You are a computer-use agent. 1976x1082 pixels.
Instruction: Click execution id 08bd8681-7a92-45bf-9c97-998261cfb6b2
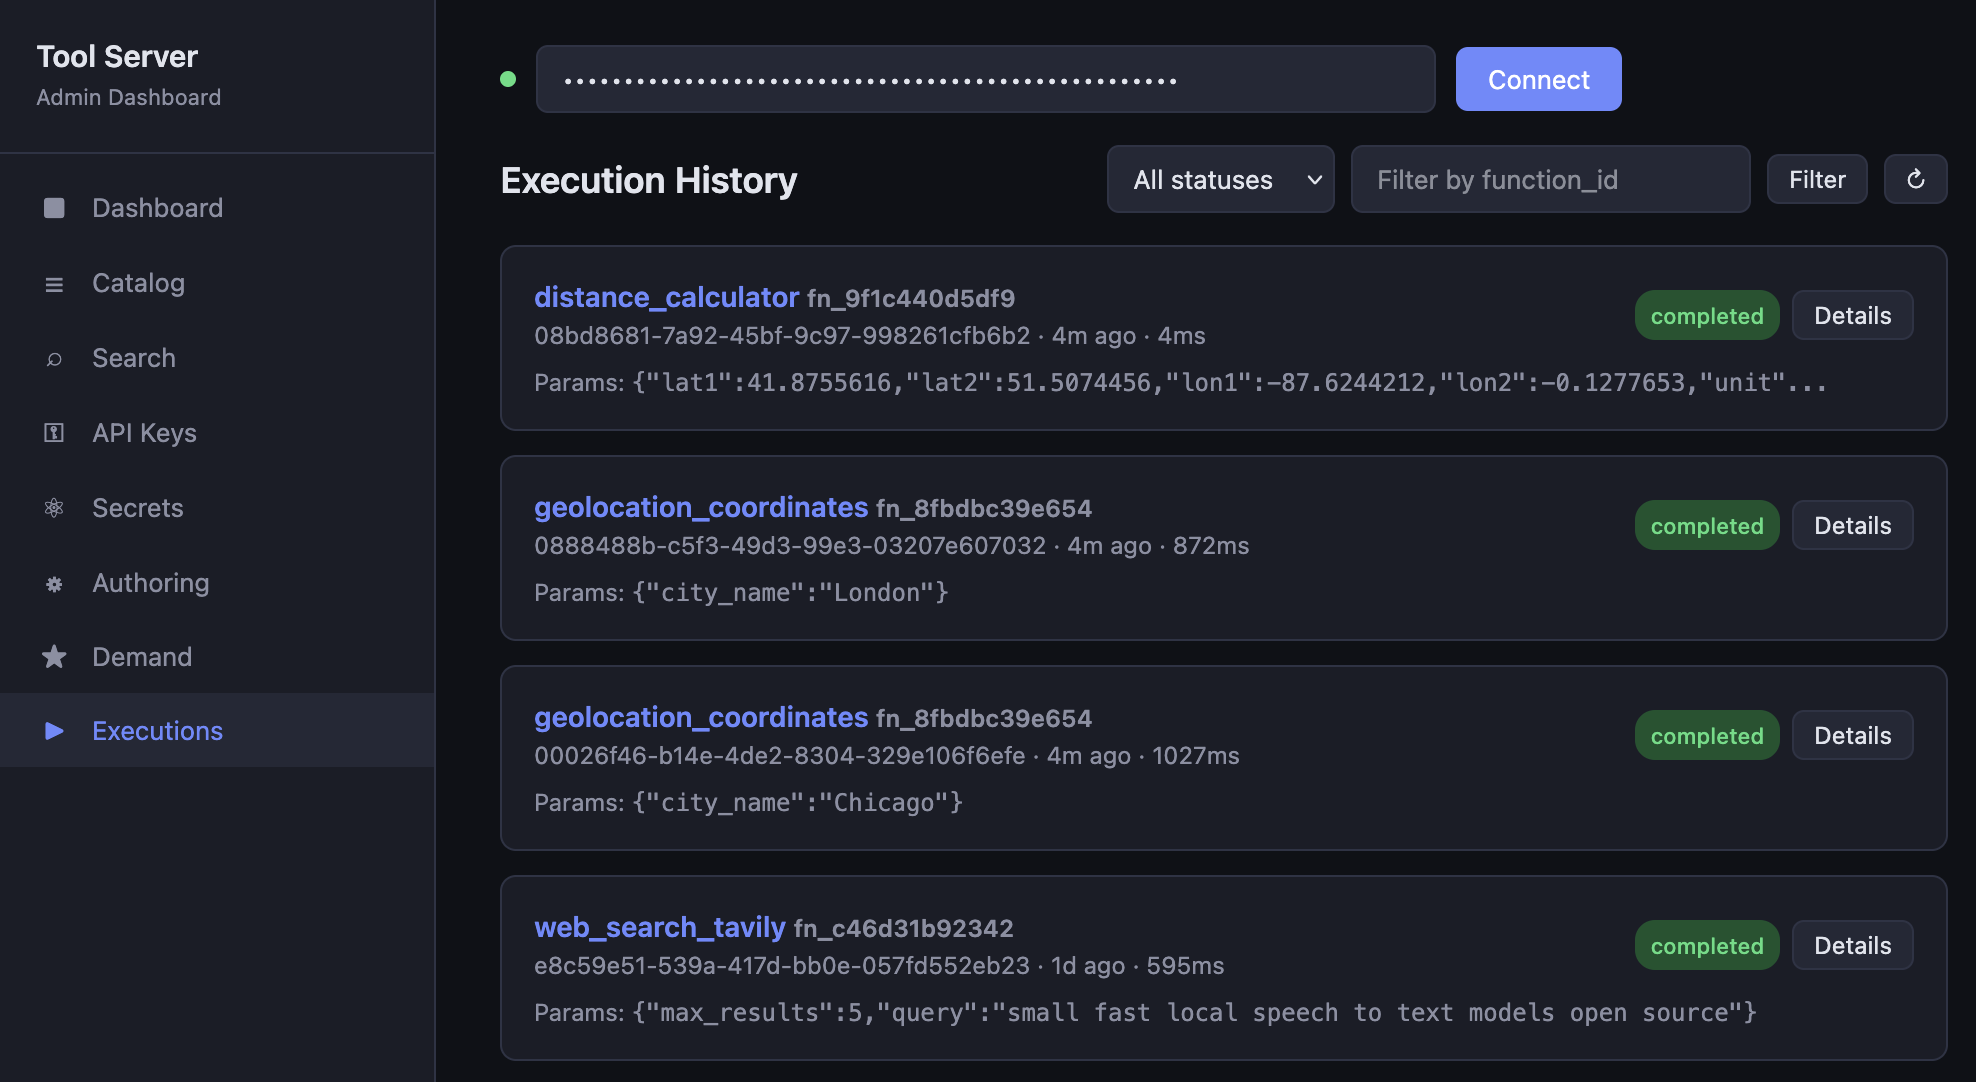(782, 335)
